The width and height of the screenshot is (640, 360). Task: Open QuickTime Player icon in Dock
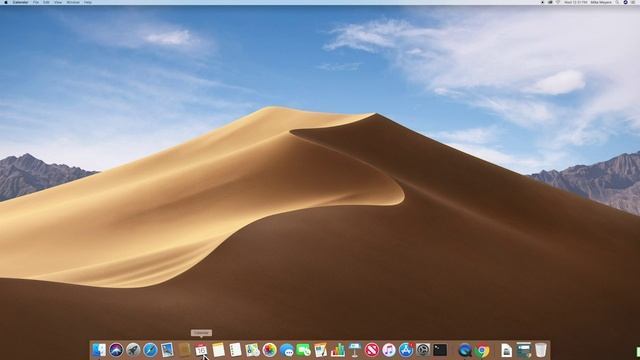coord(465,350)
